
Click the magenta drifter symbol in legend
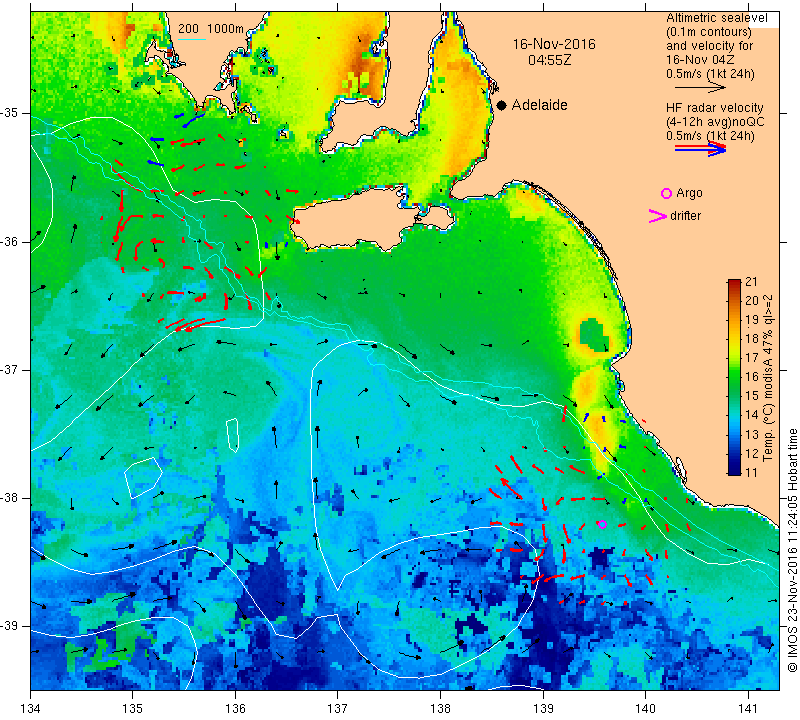coord(657,216)
